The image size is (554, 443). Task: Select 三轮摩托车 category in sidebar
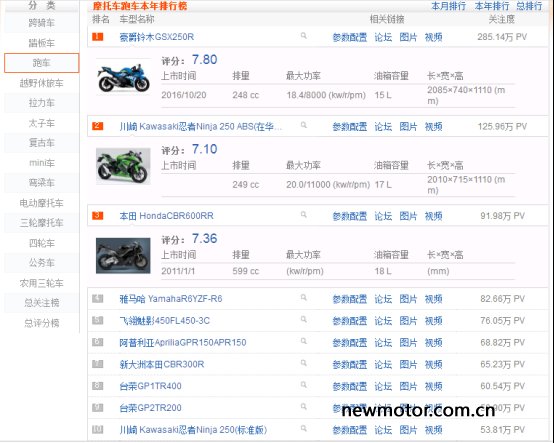(42, 223)
